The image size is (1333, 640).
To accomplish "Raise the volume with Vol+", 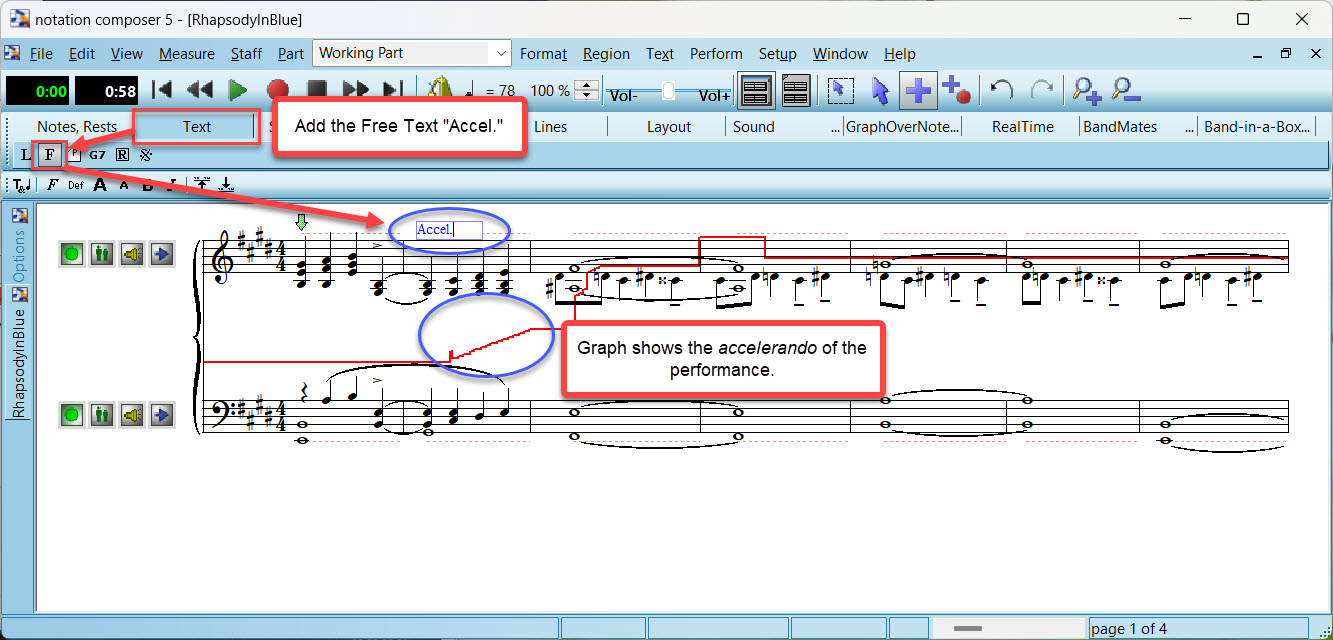I will point(714,96).
